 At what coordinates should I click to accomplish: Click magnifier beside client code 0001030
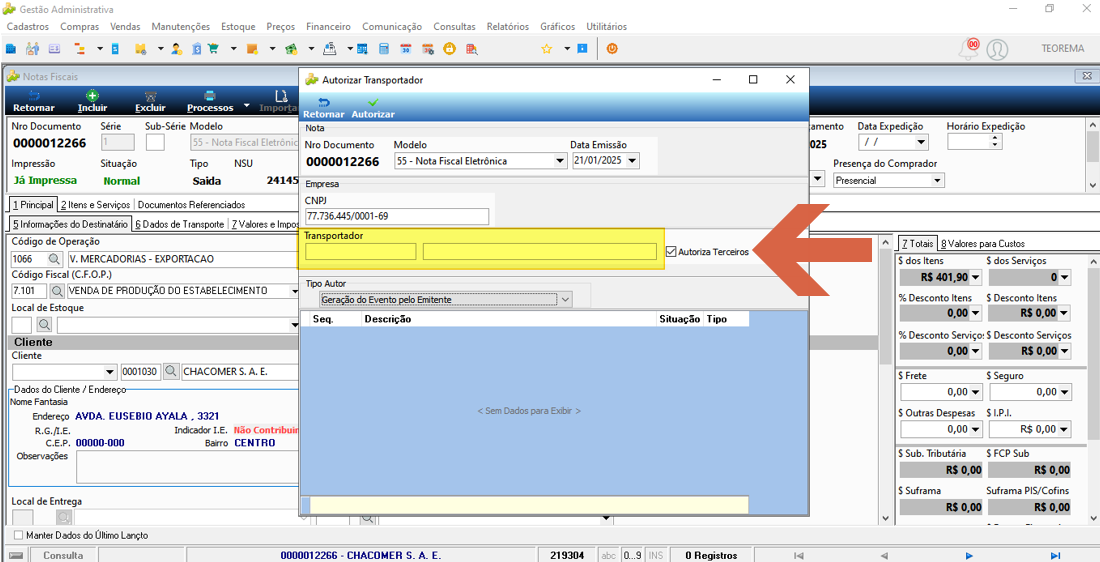(171, 372)
